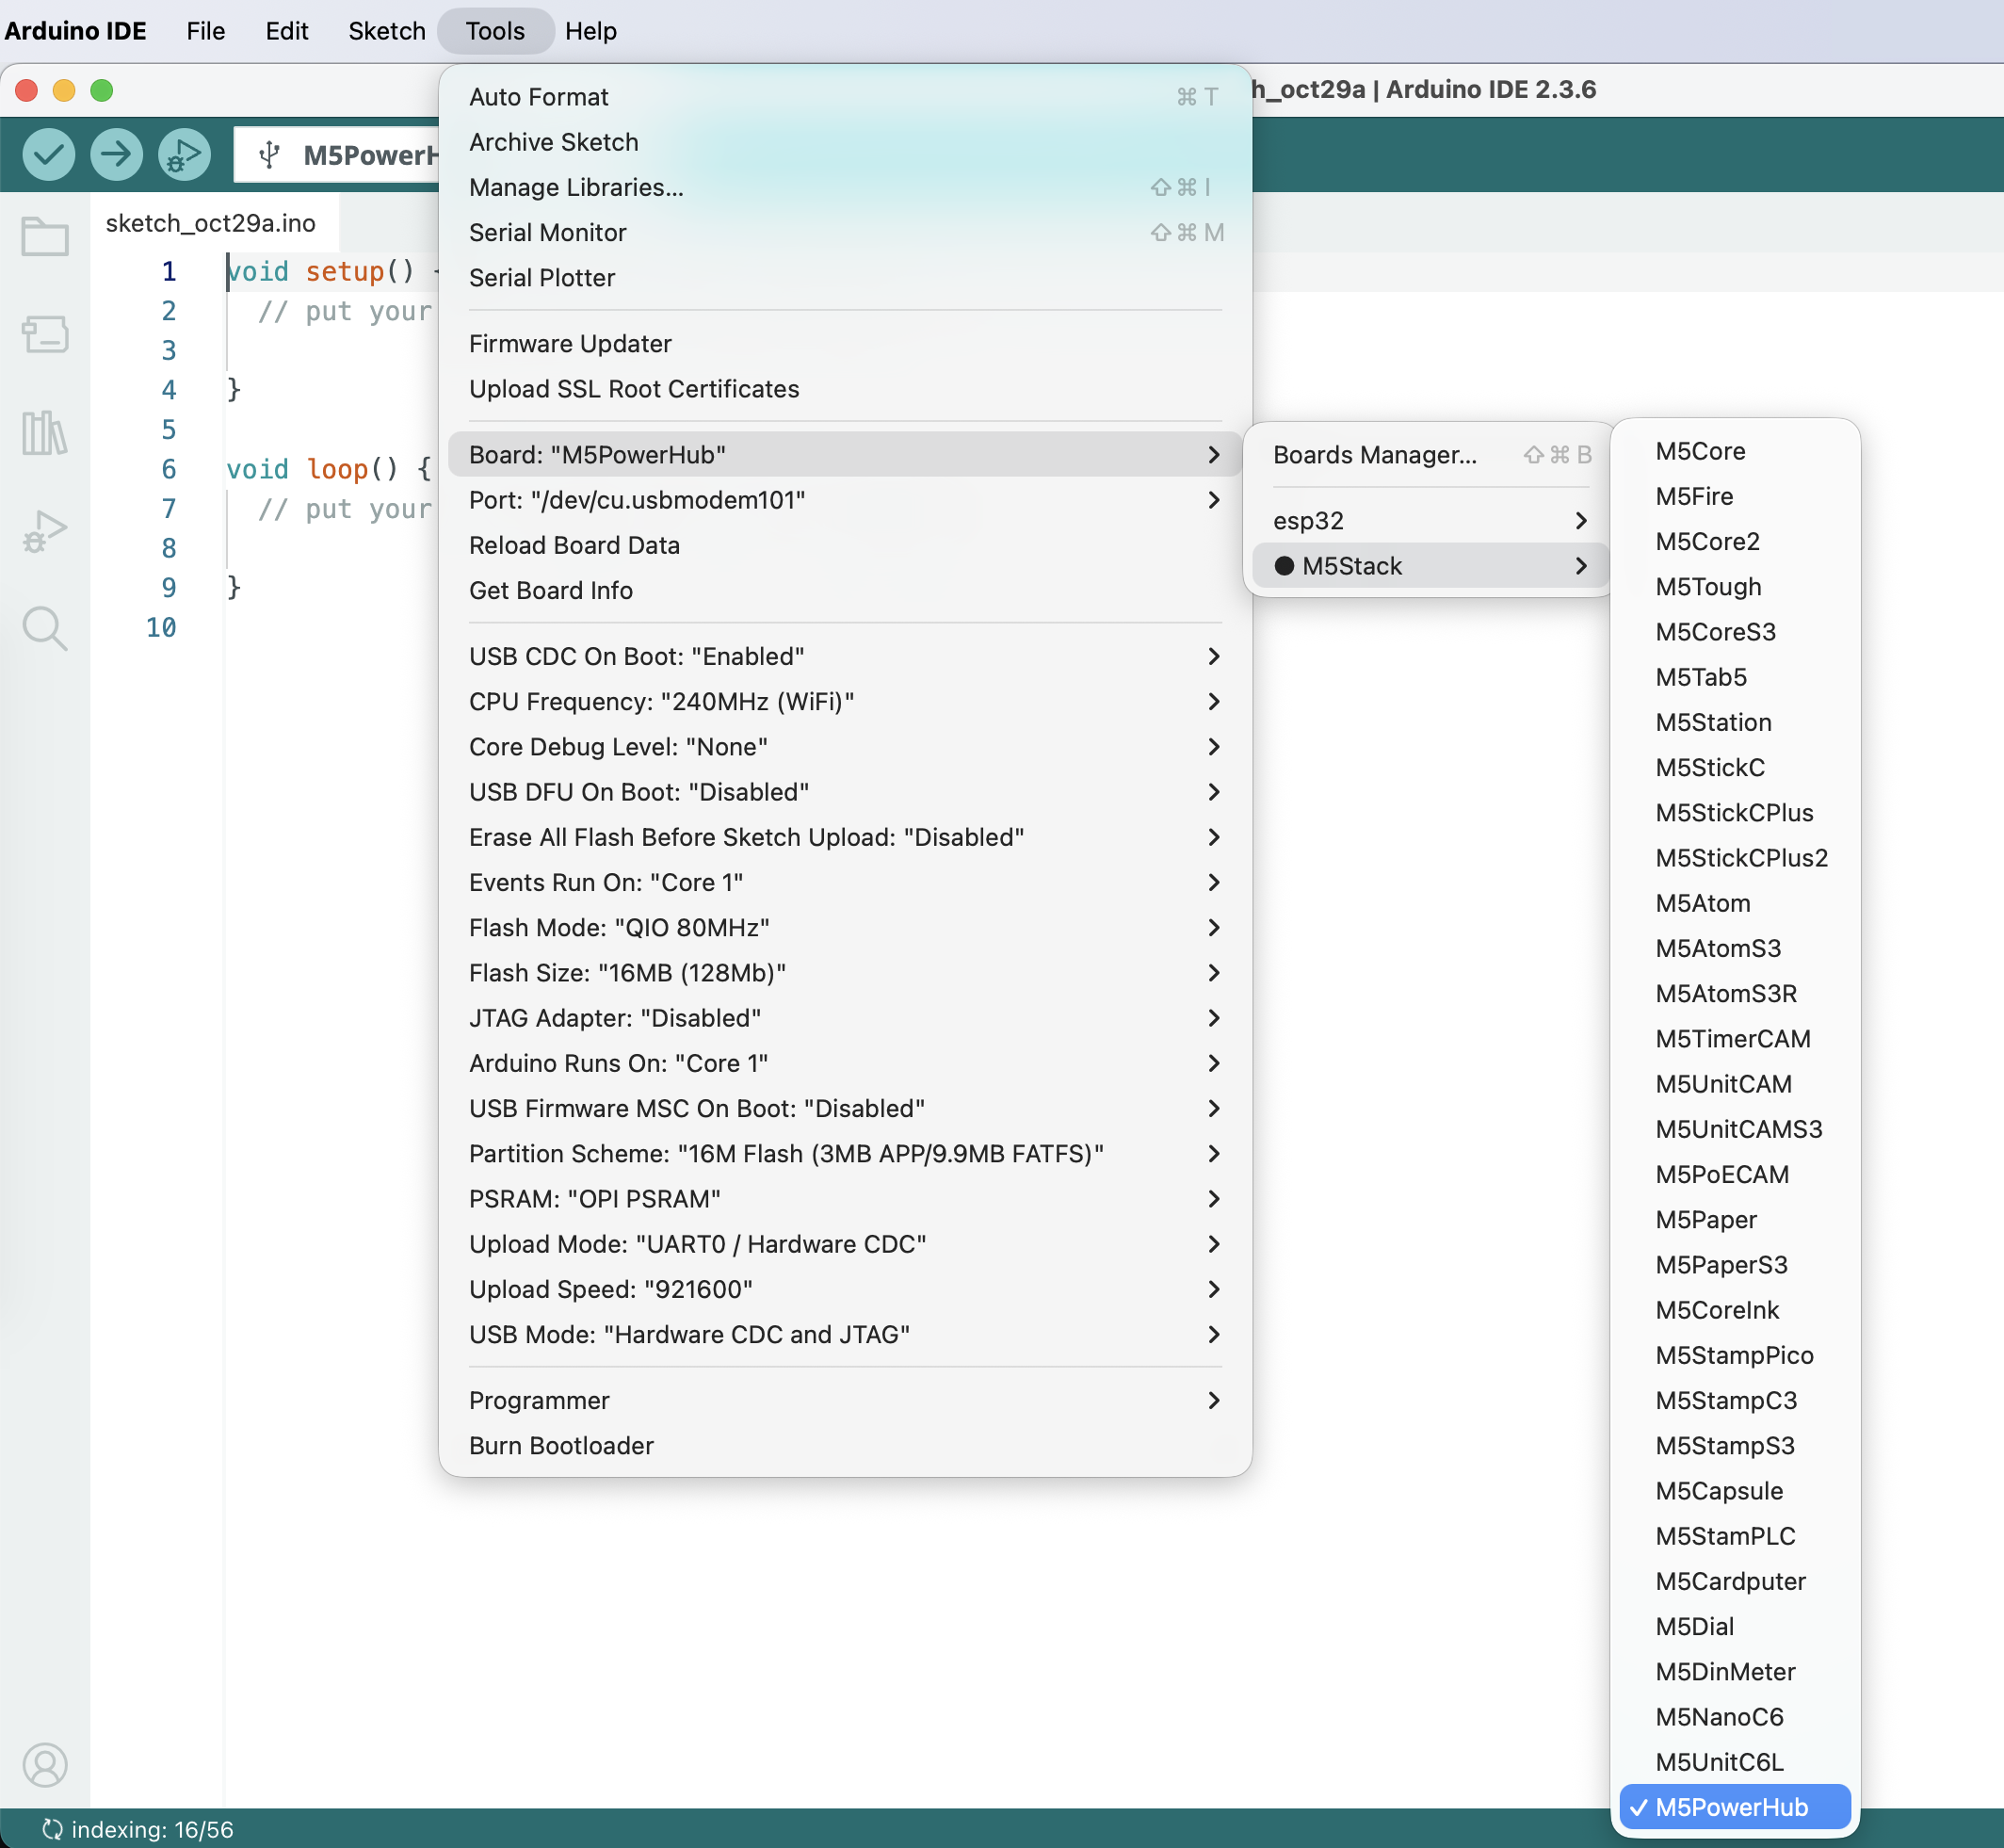This screenshot has width=2004, height=1848.
Task: Click Boards Manager... in the submenu
Action: coord(1374,455)
